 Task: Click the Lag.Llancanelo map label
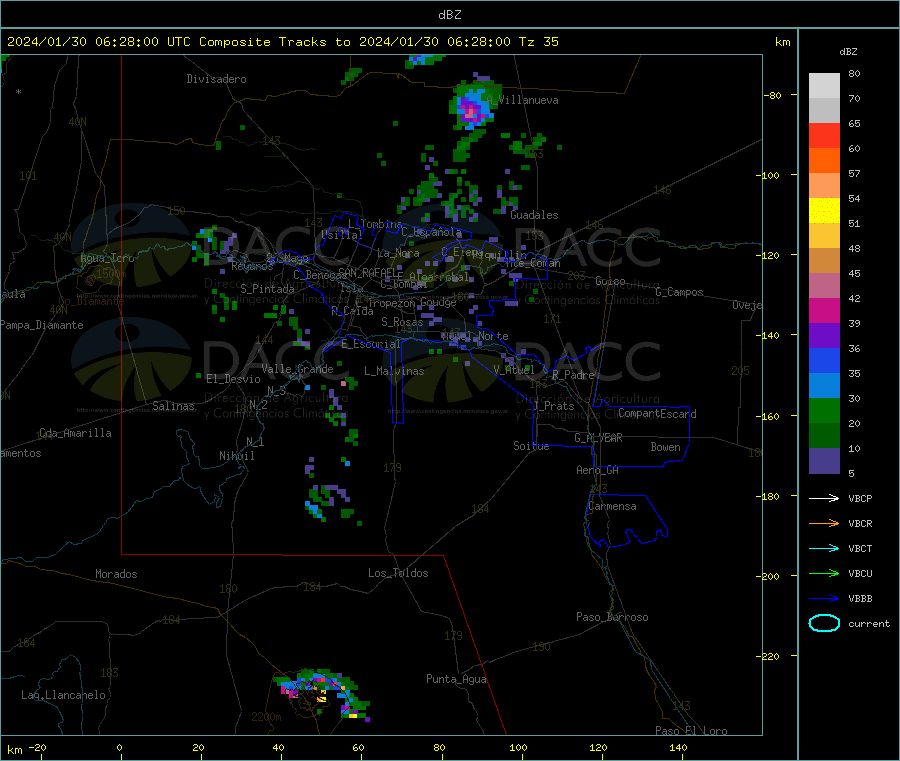[64, 695]
